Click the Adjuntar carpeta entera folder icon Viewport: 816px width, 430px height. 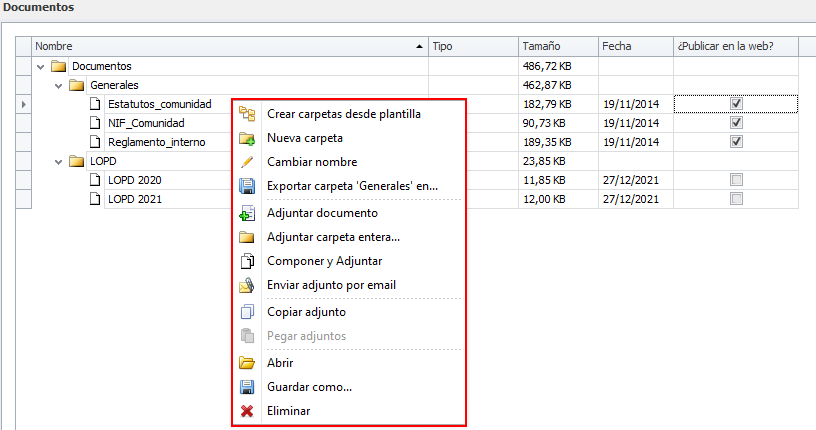(247, 237)
